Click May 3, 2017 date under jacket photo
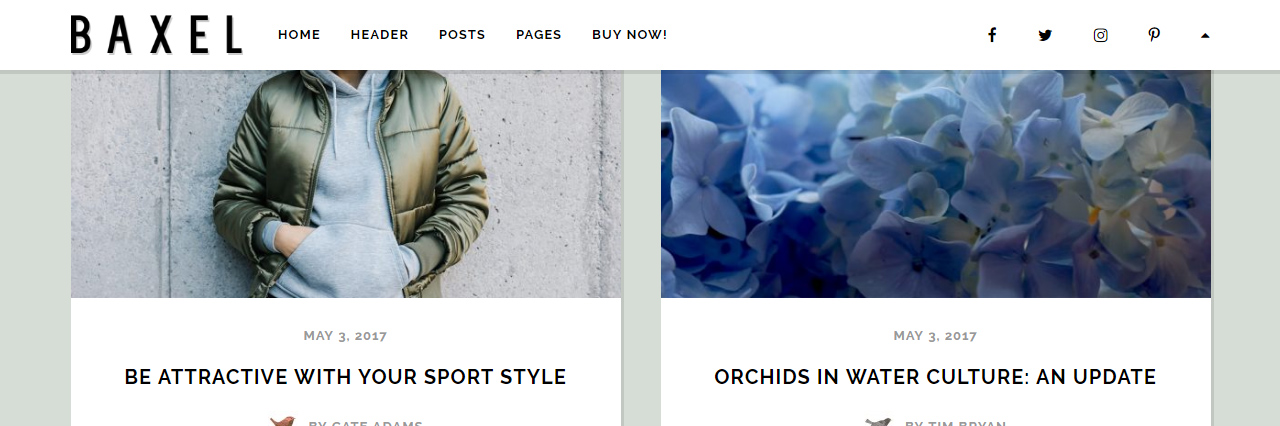 (345, 336)
